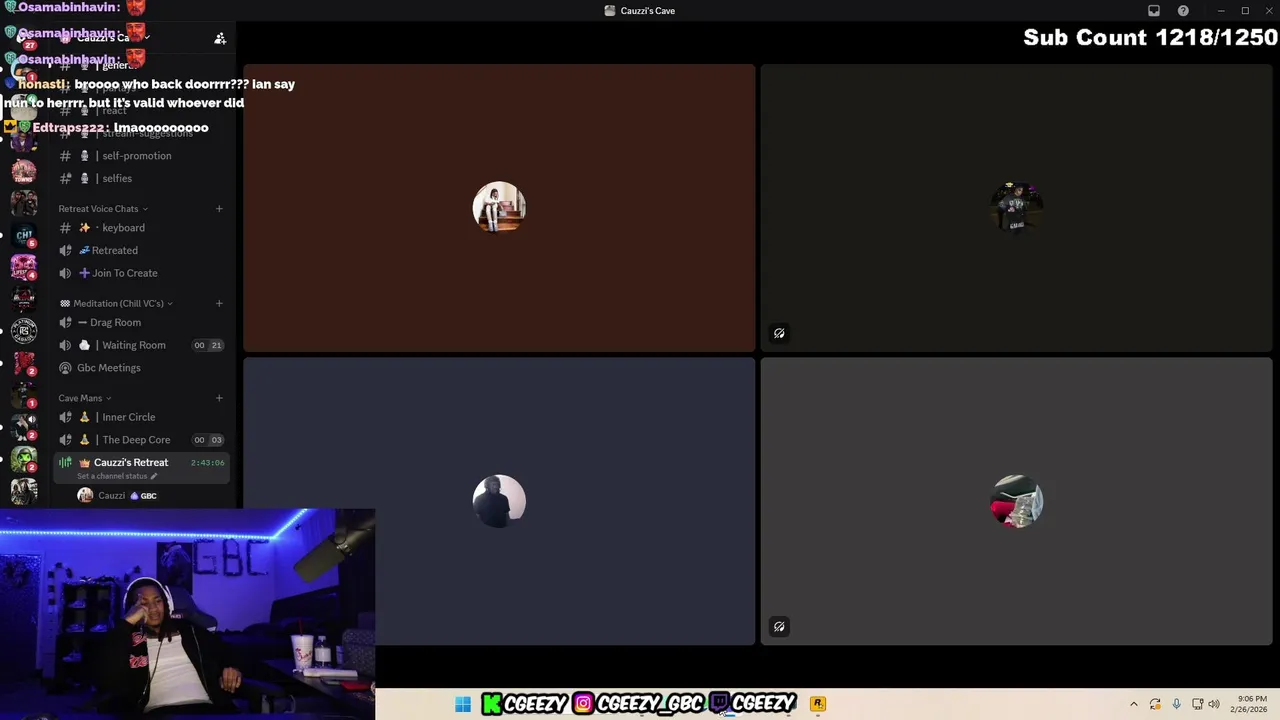
Task: Add a channel to Retreat Voice Chats
Action: [219, 209]
